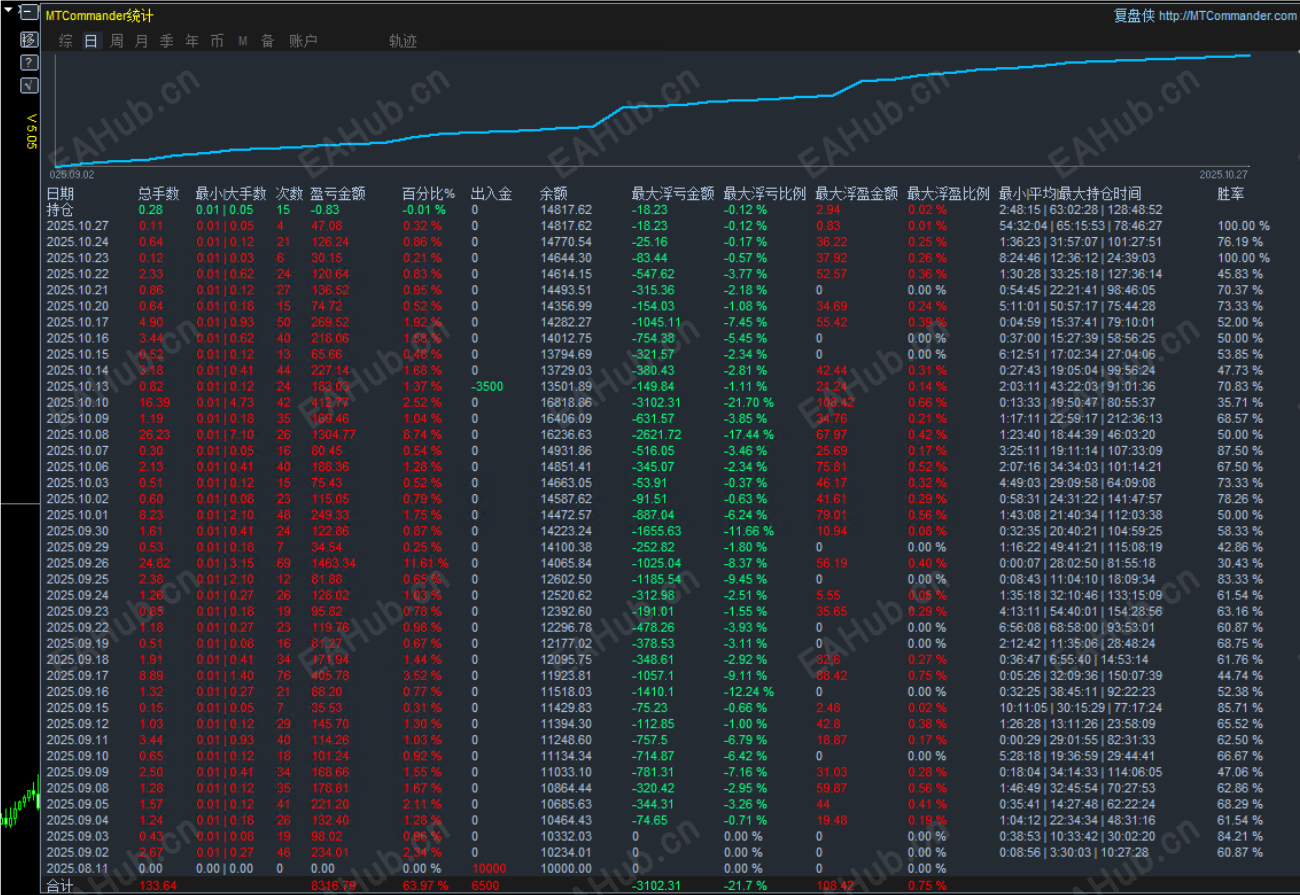
Task: Click the 总手数 column header
Action: click(158, 194)
